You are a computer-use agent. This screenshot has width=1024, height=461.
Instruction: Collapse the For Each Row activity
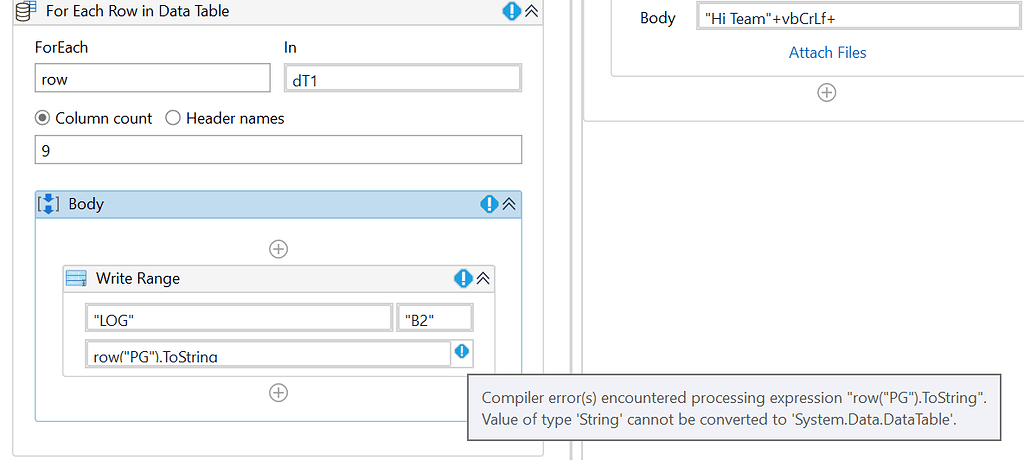(532, 11)
